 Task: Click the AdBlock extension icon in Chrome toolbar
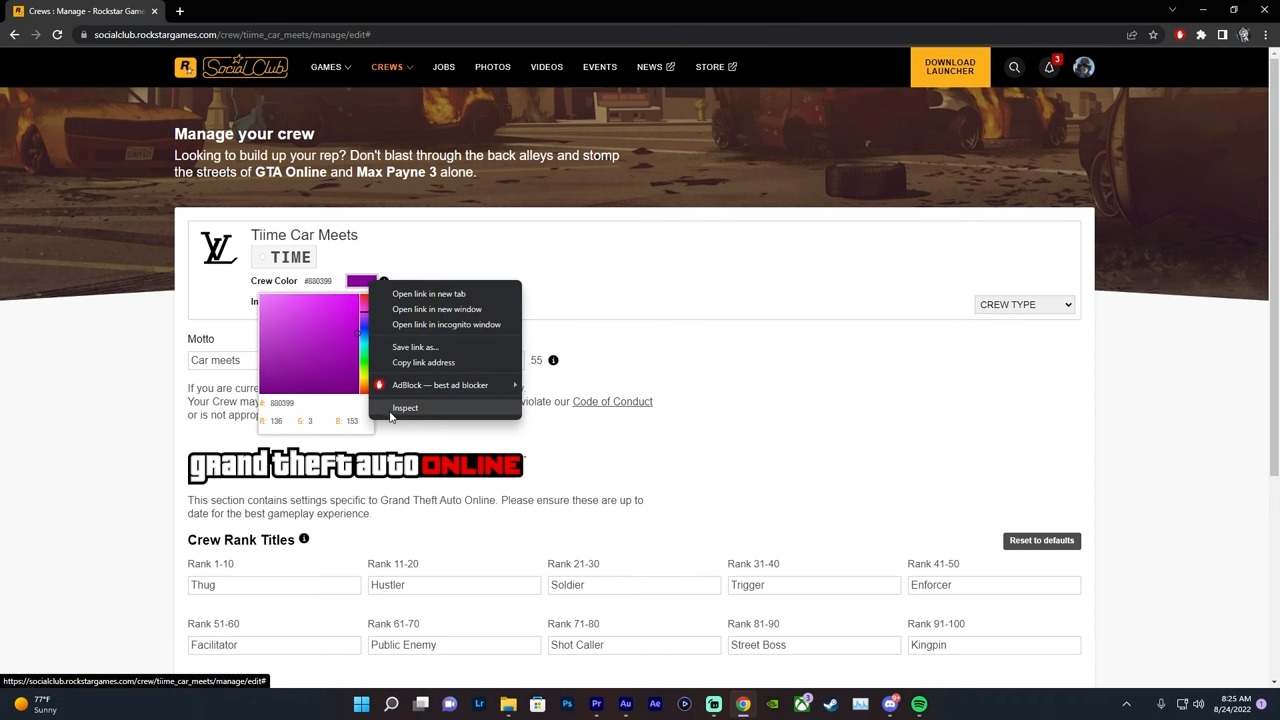click(1179, 35)
